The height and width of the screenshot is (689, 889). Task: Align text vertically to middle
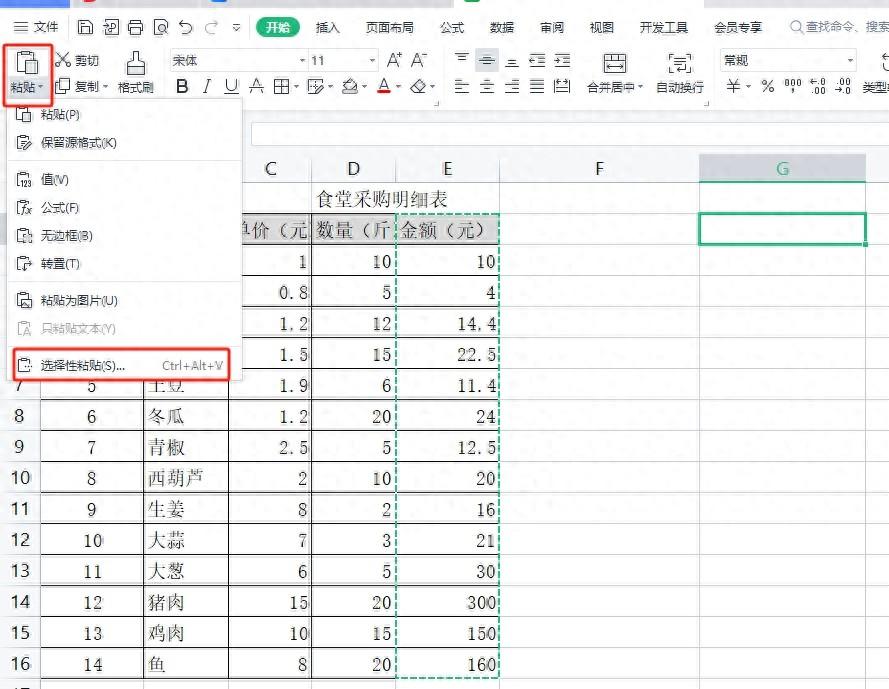(x=486, y=60)
